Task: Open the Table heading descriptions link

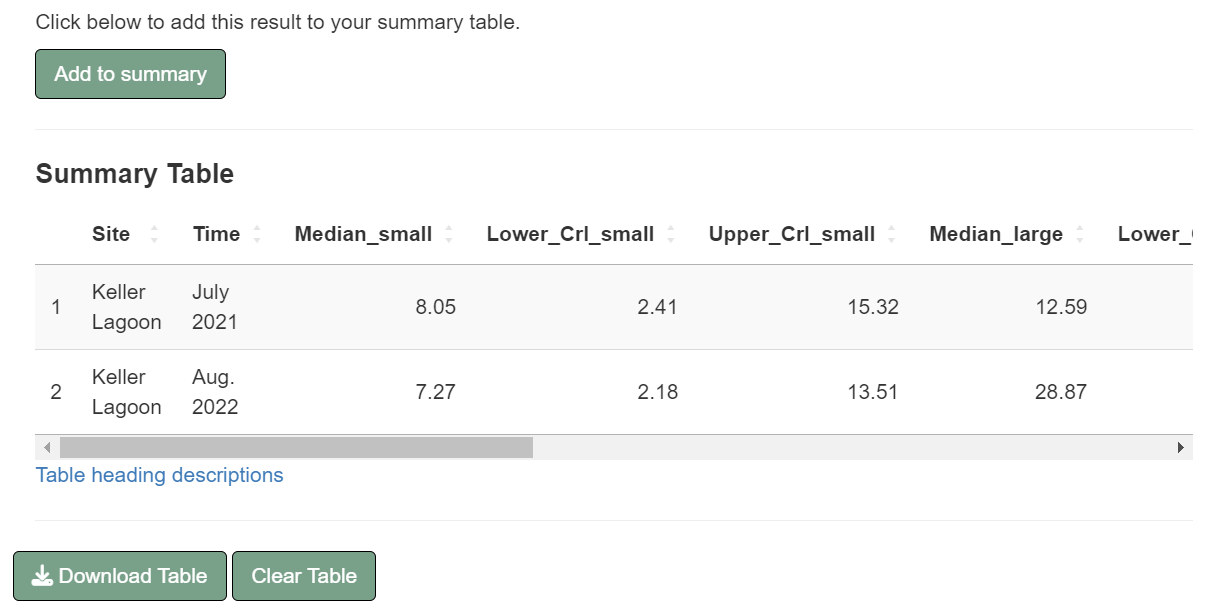Action: click(160, 475)
